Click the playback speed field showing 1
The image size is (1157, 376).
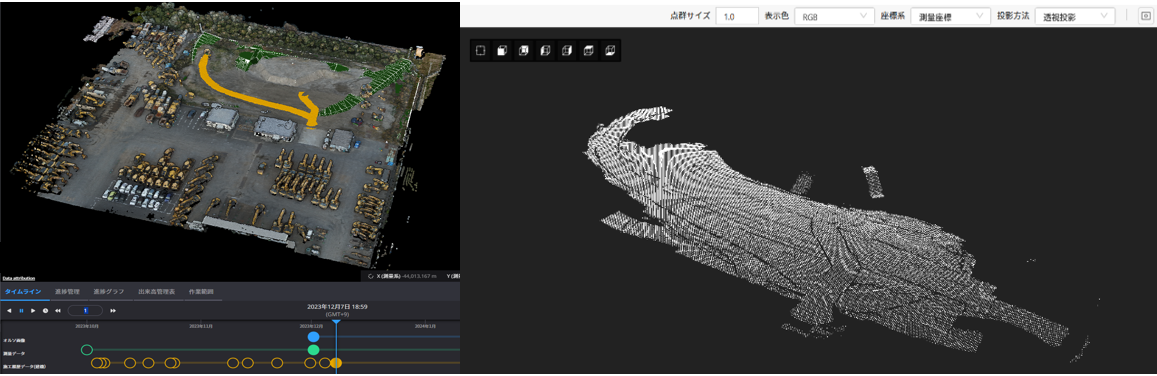coord(85,310)
